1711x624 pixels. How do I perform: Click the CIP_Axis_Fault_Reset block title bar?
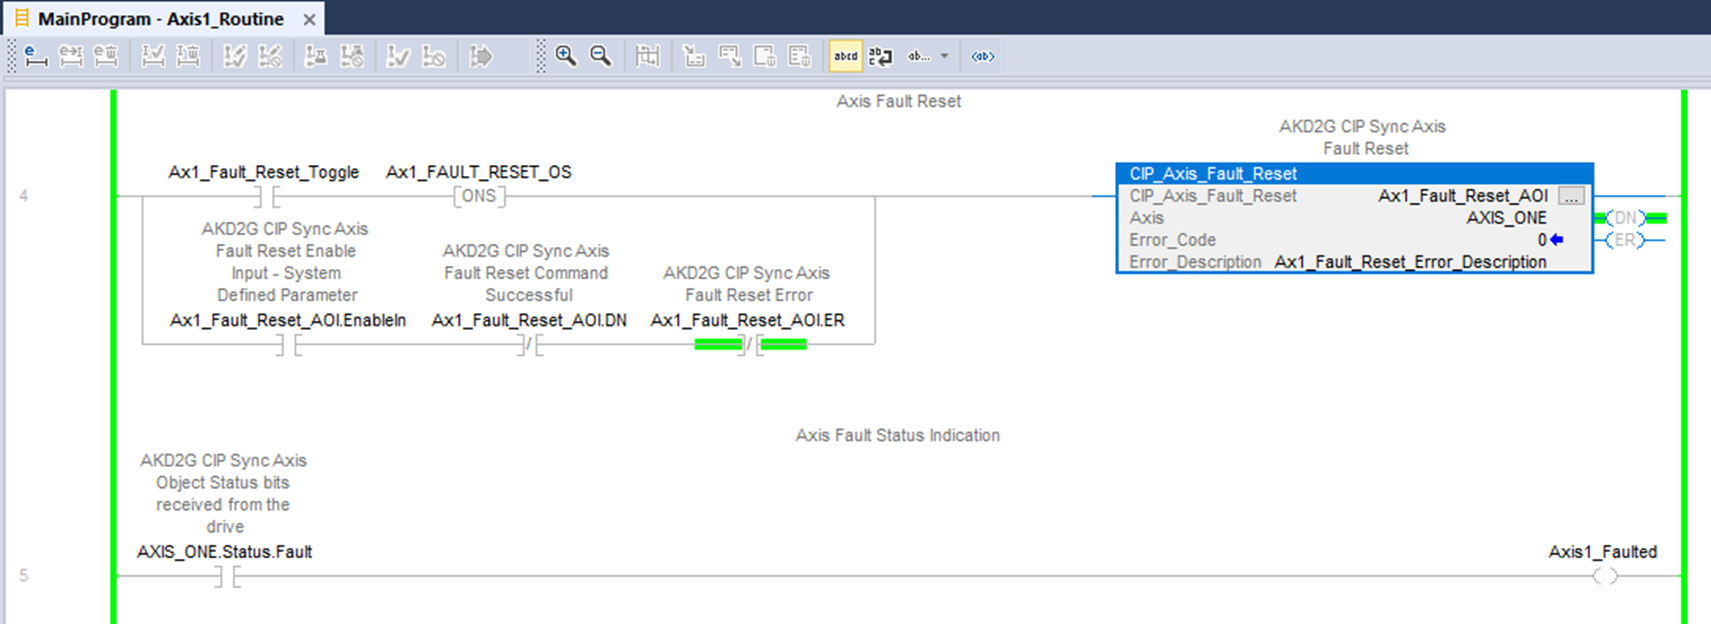point(1354,174)
